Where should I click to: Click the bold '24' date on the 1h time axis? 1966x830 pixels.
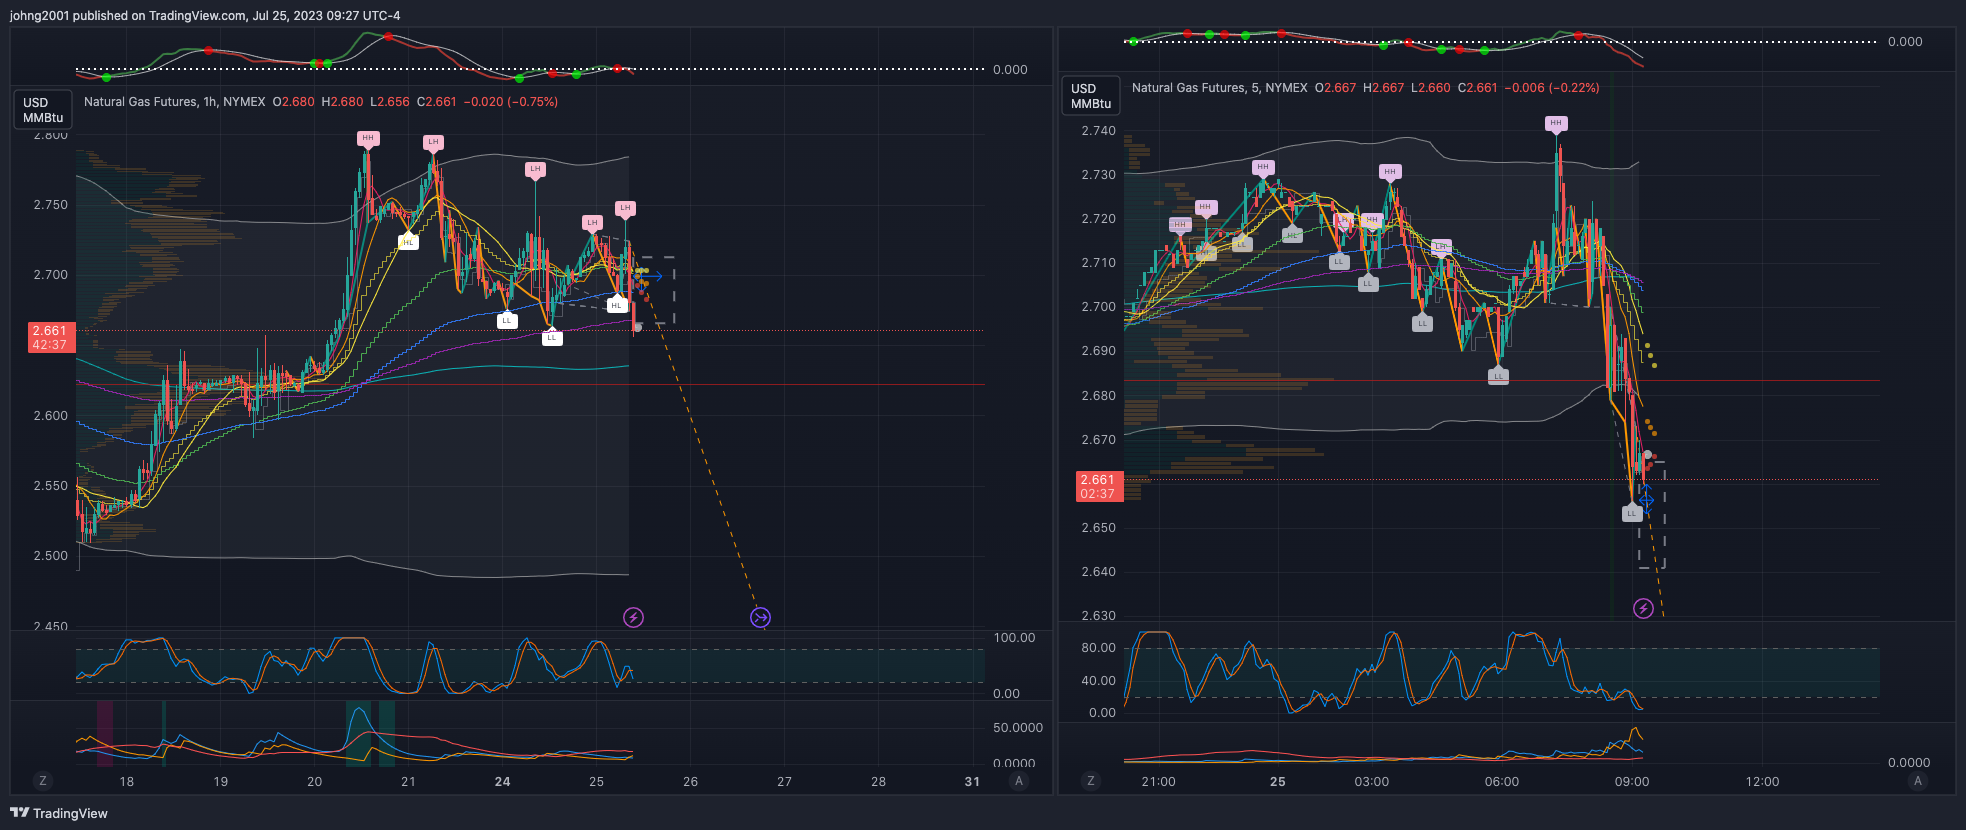click(x=502, y=782)
